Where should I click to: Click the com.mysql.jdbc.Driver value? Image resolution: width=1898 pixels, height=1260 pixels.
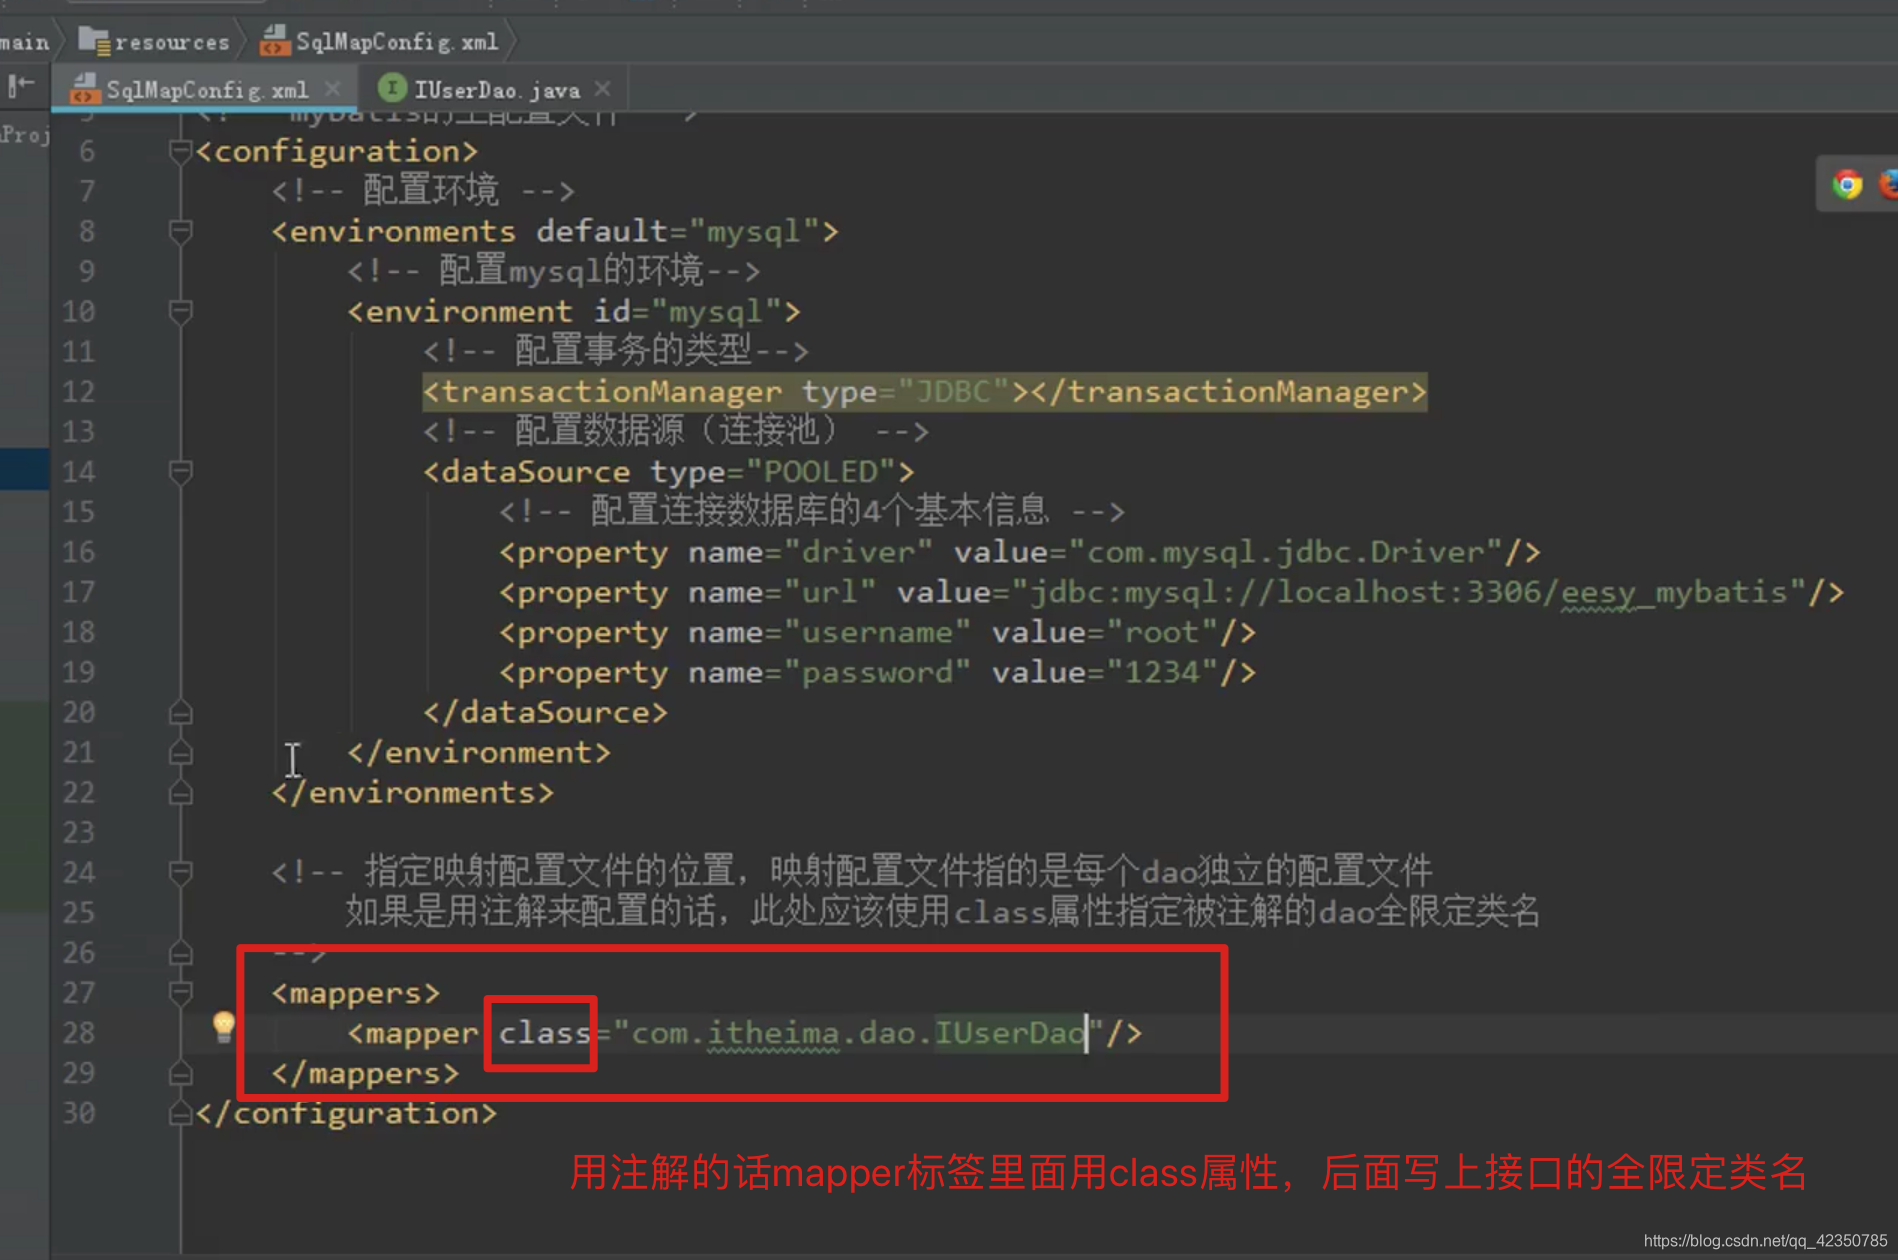[x=1286, y=552]
